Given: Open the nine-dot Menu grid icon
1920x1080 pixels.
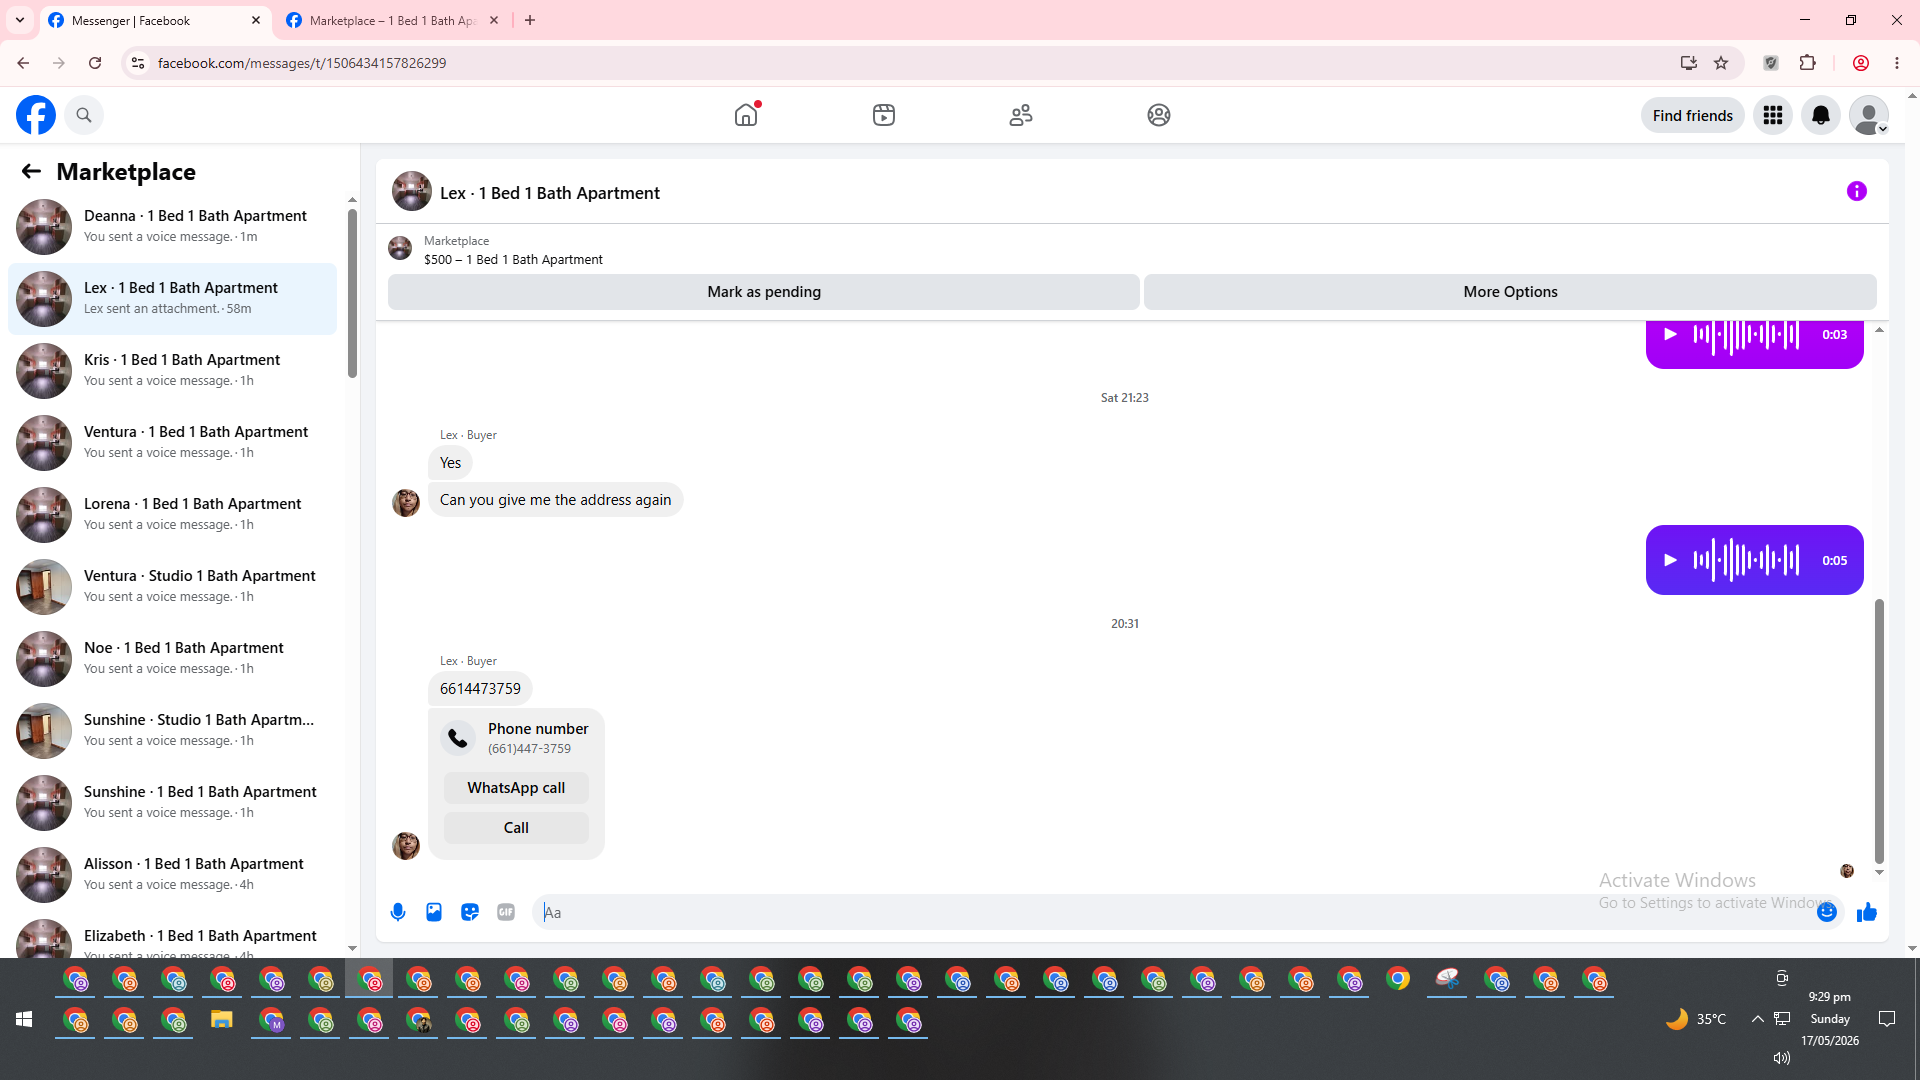Looking at the screenshot, I should point(1773,115).
